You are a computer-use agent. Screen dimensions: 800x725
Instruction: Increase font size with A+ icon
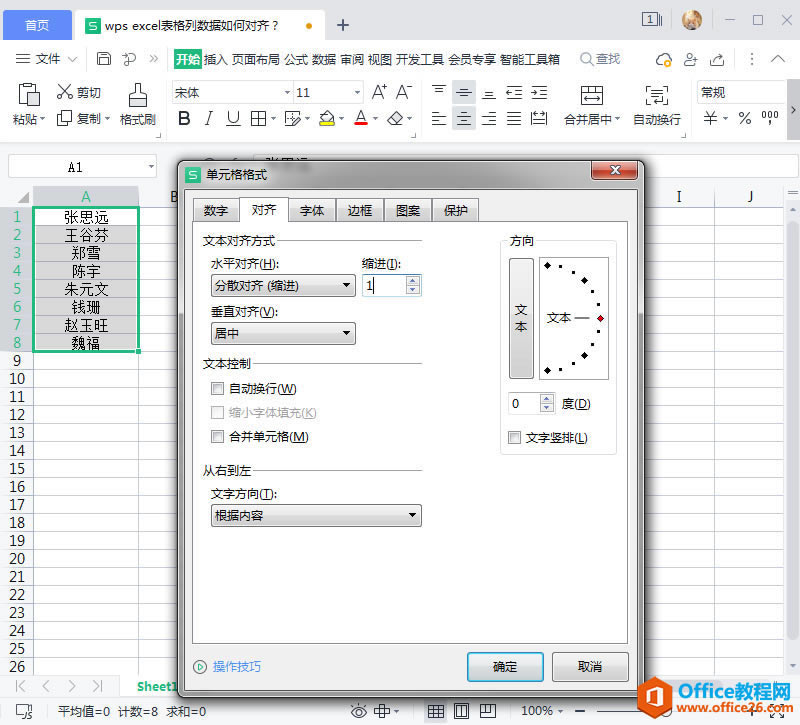coord(379,92)
